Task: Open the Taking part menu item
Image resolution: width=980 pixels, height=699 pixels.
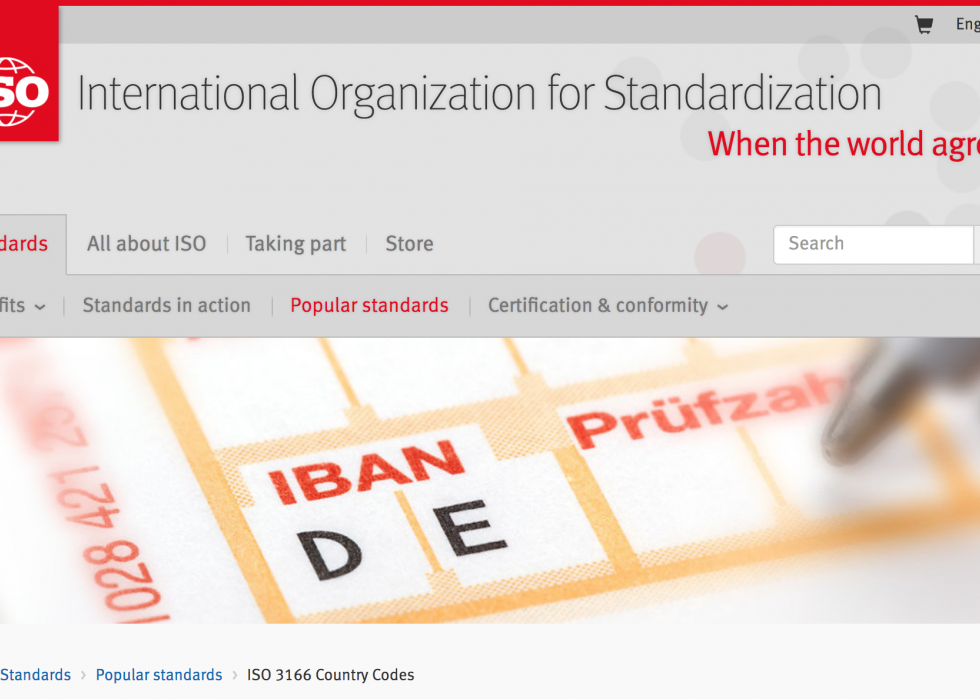Action: click(296, 244)
